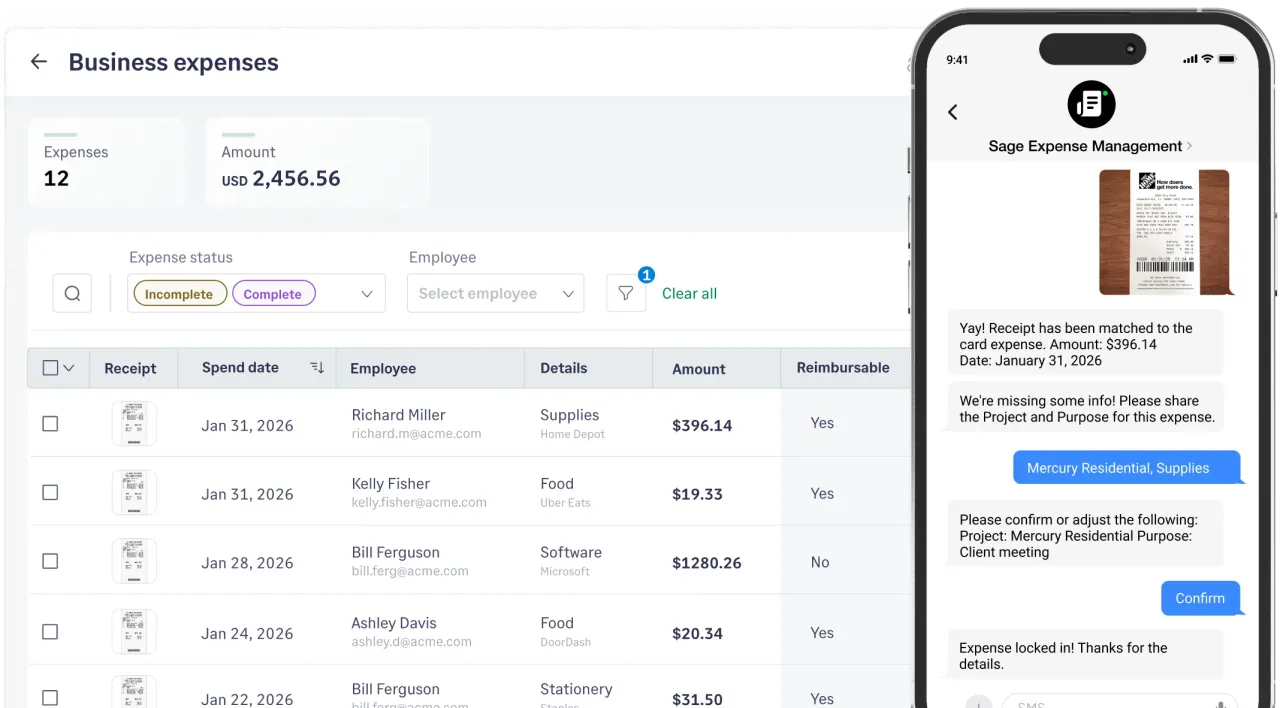Screen dimensions: 1280x708
Task: Open the Expenses 12 summary card
Action: pyautogui.click(x=106, y=163)
